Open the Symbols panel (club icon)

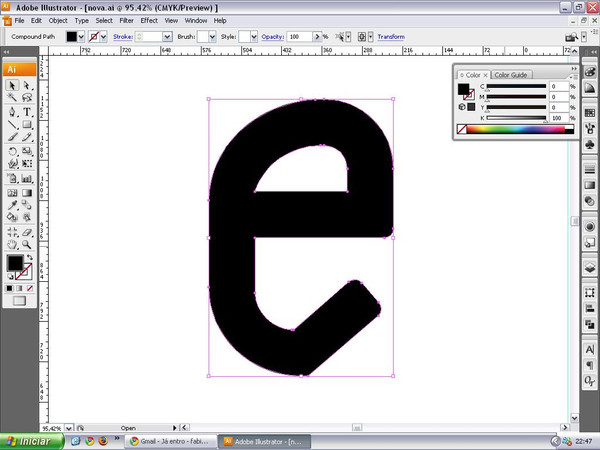tap(589, 143)
